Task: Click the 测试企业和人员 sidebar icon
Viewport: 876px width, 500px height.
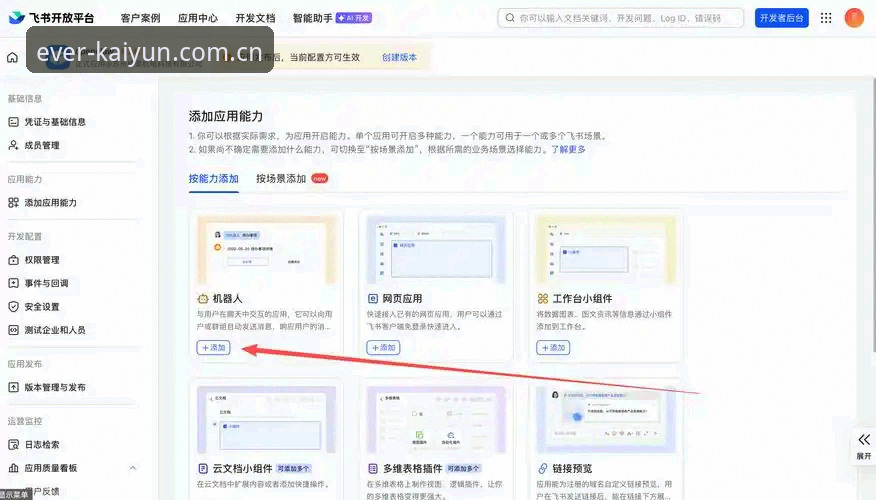Action: [13, 330]
